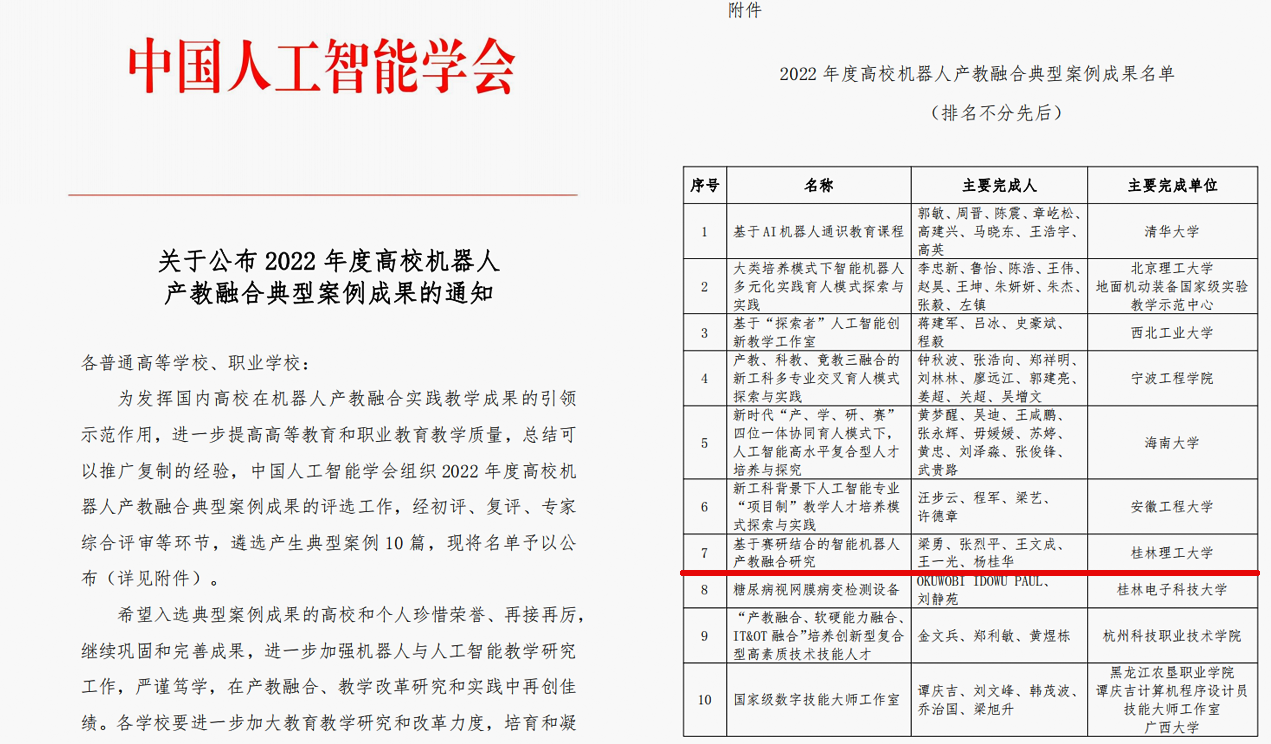Select the 2022年度高校机器人产教融合典型案例成果名单 table title
The height and width of the screenshot is (744, 1271).
(976, 74)
